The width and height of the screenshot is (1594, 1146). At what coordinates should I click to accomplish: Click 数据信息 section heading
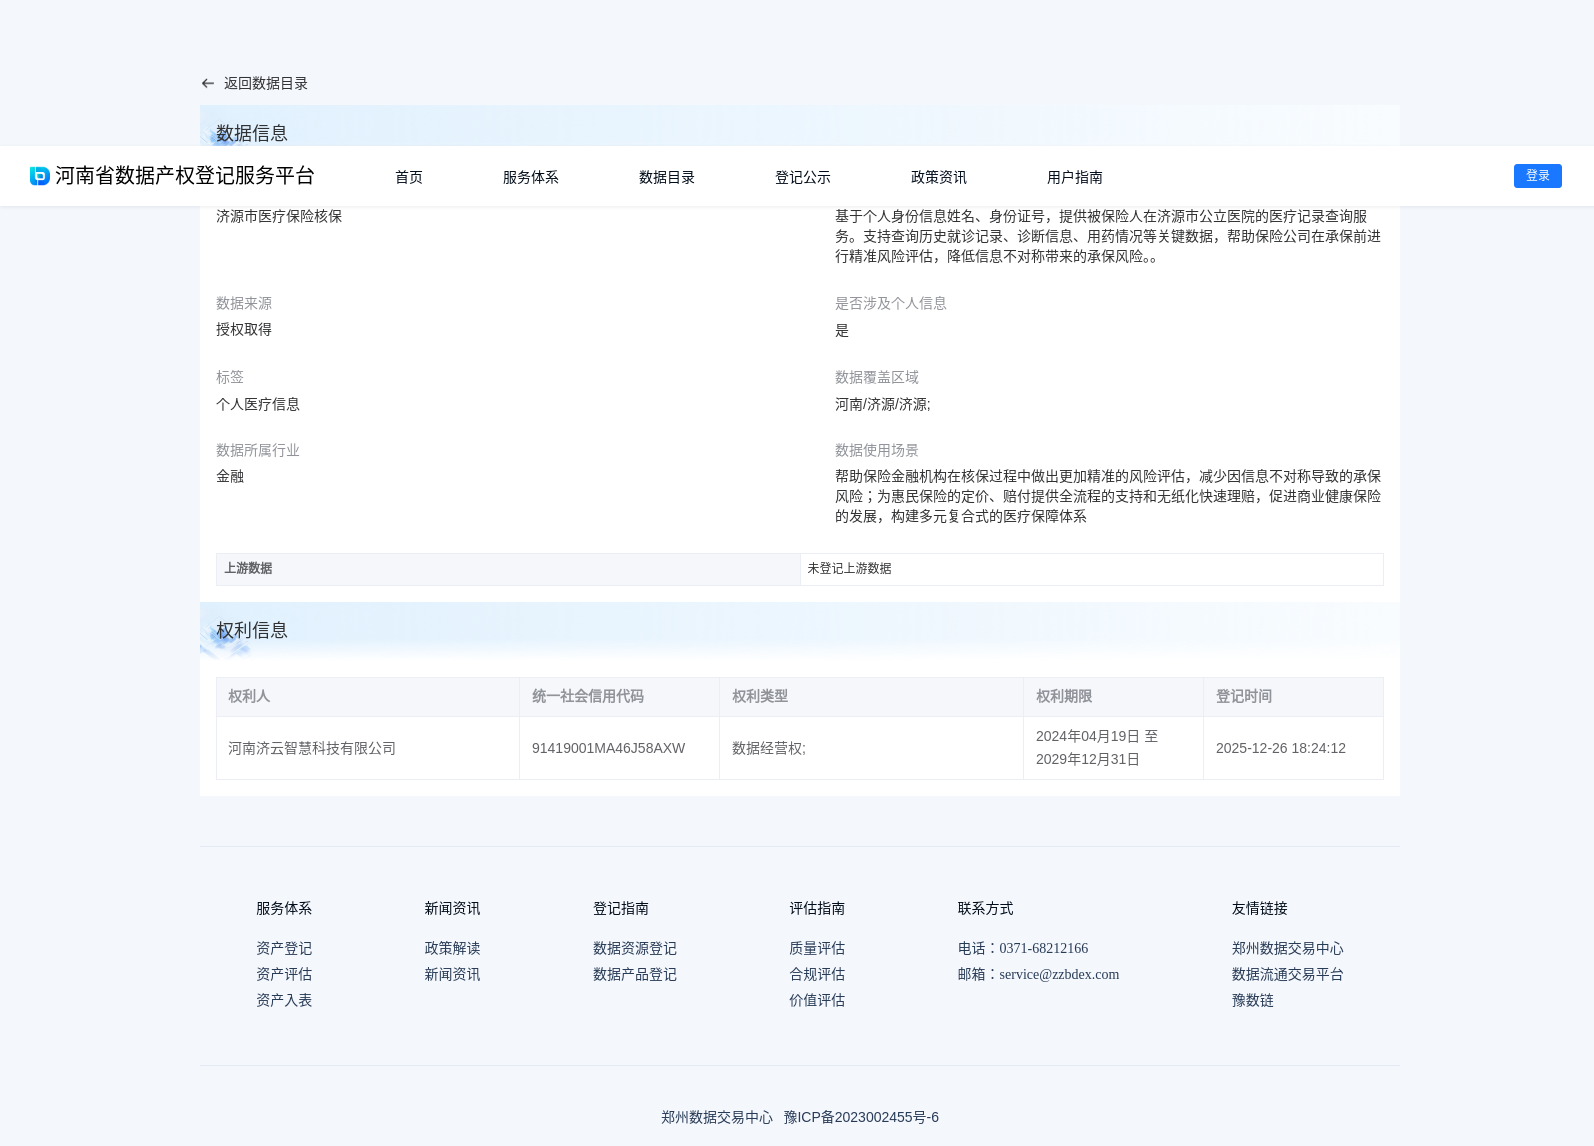point(252,133)
